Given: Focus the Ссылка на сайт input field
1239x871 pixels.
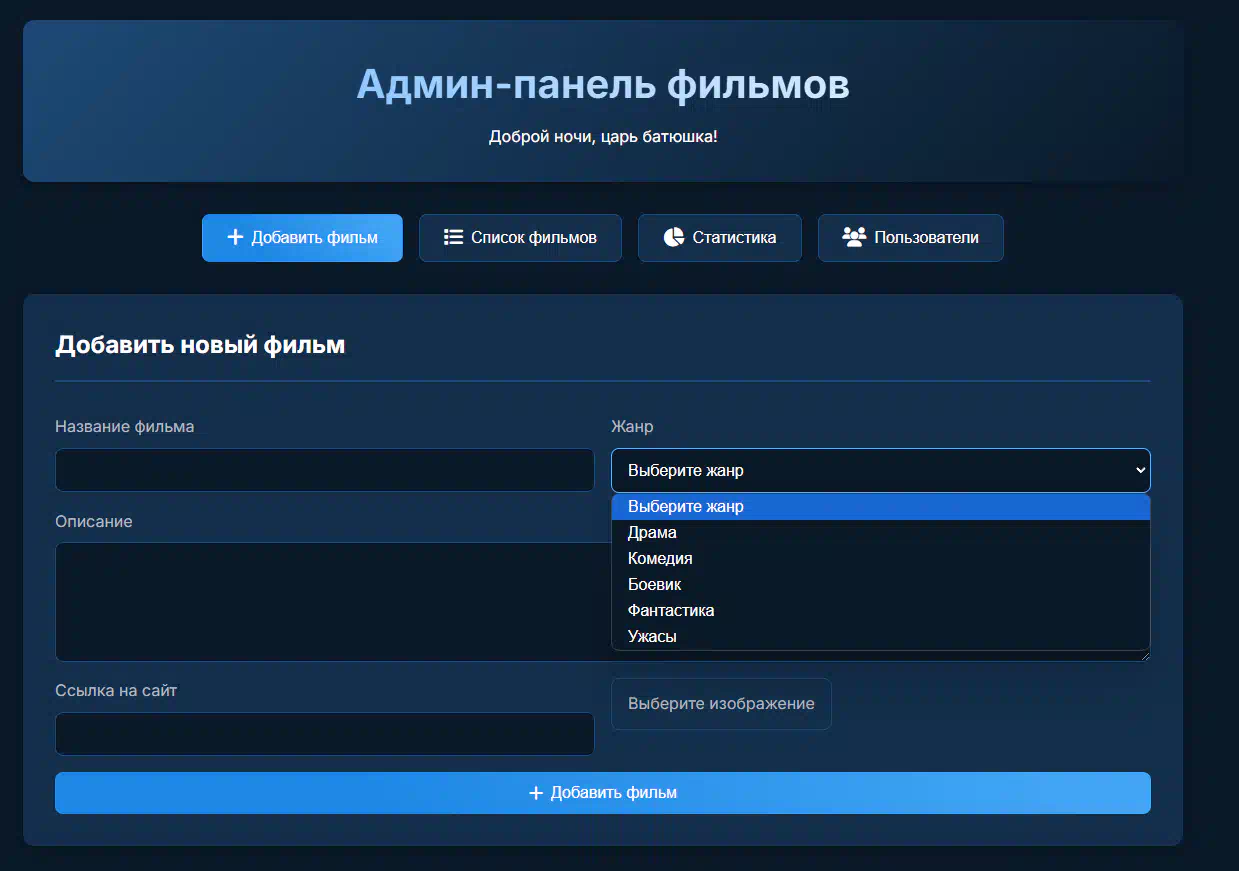Looking at the screenshot, I should tap(324, 734).
